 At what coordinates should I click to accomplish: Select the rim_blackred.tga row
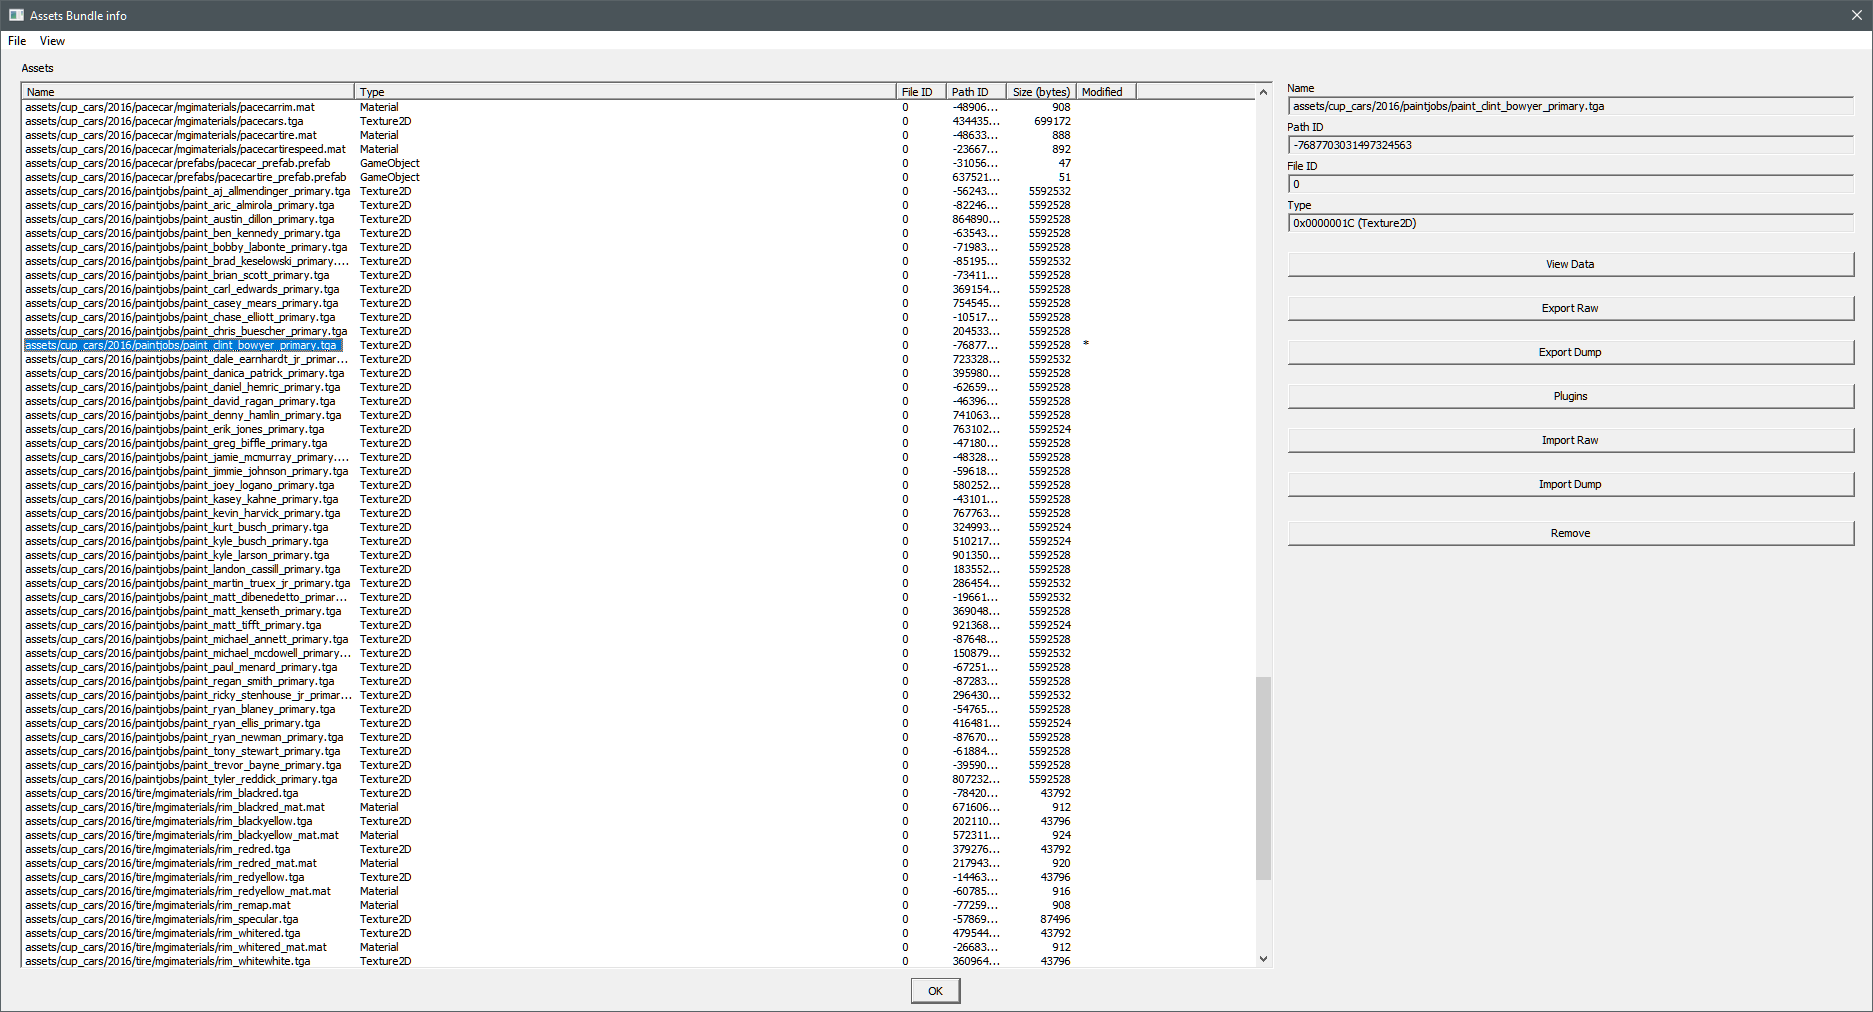click(638, 793)
